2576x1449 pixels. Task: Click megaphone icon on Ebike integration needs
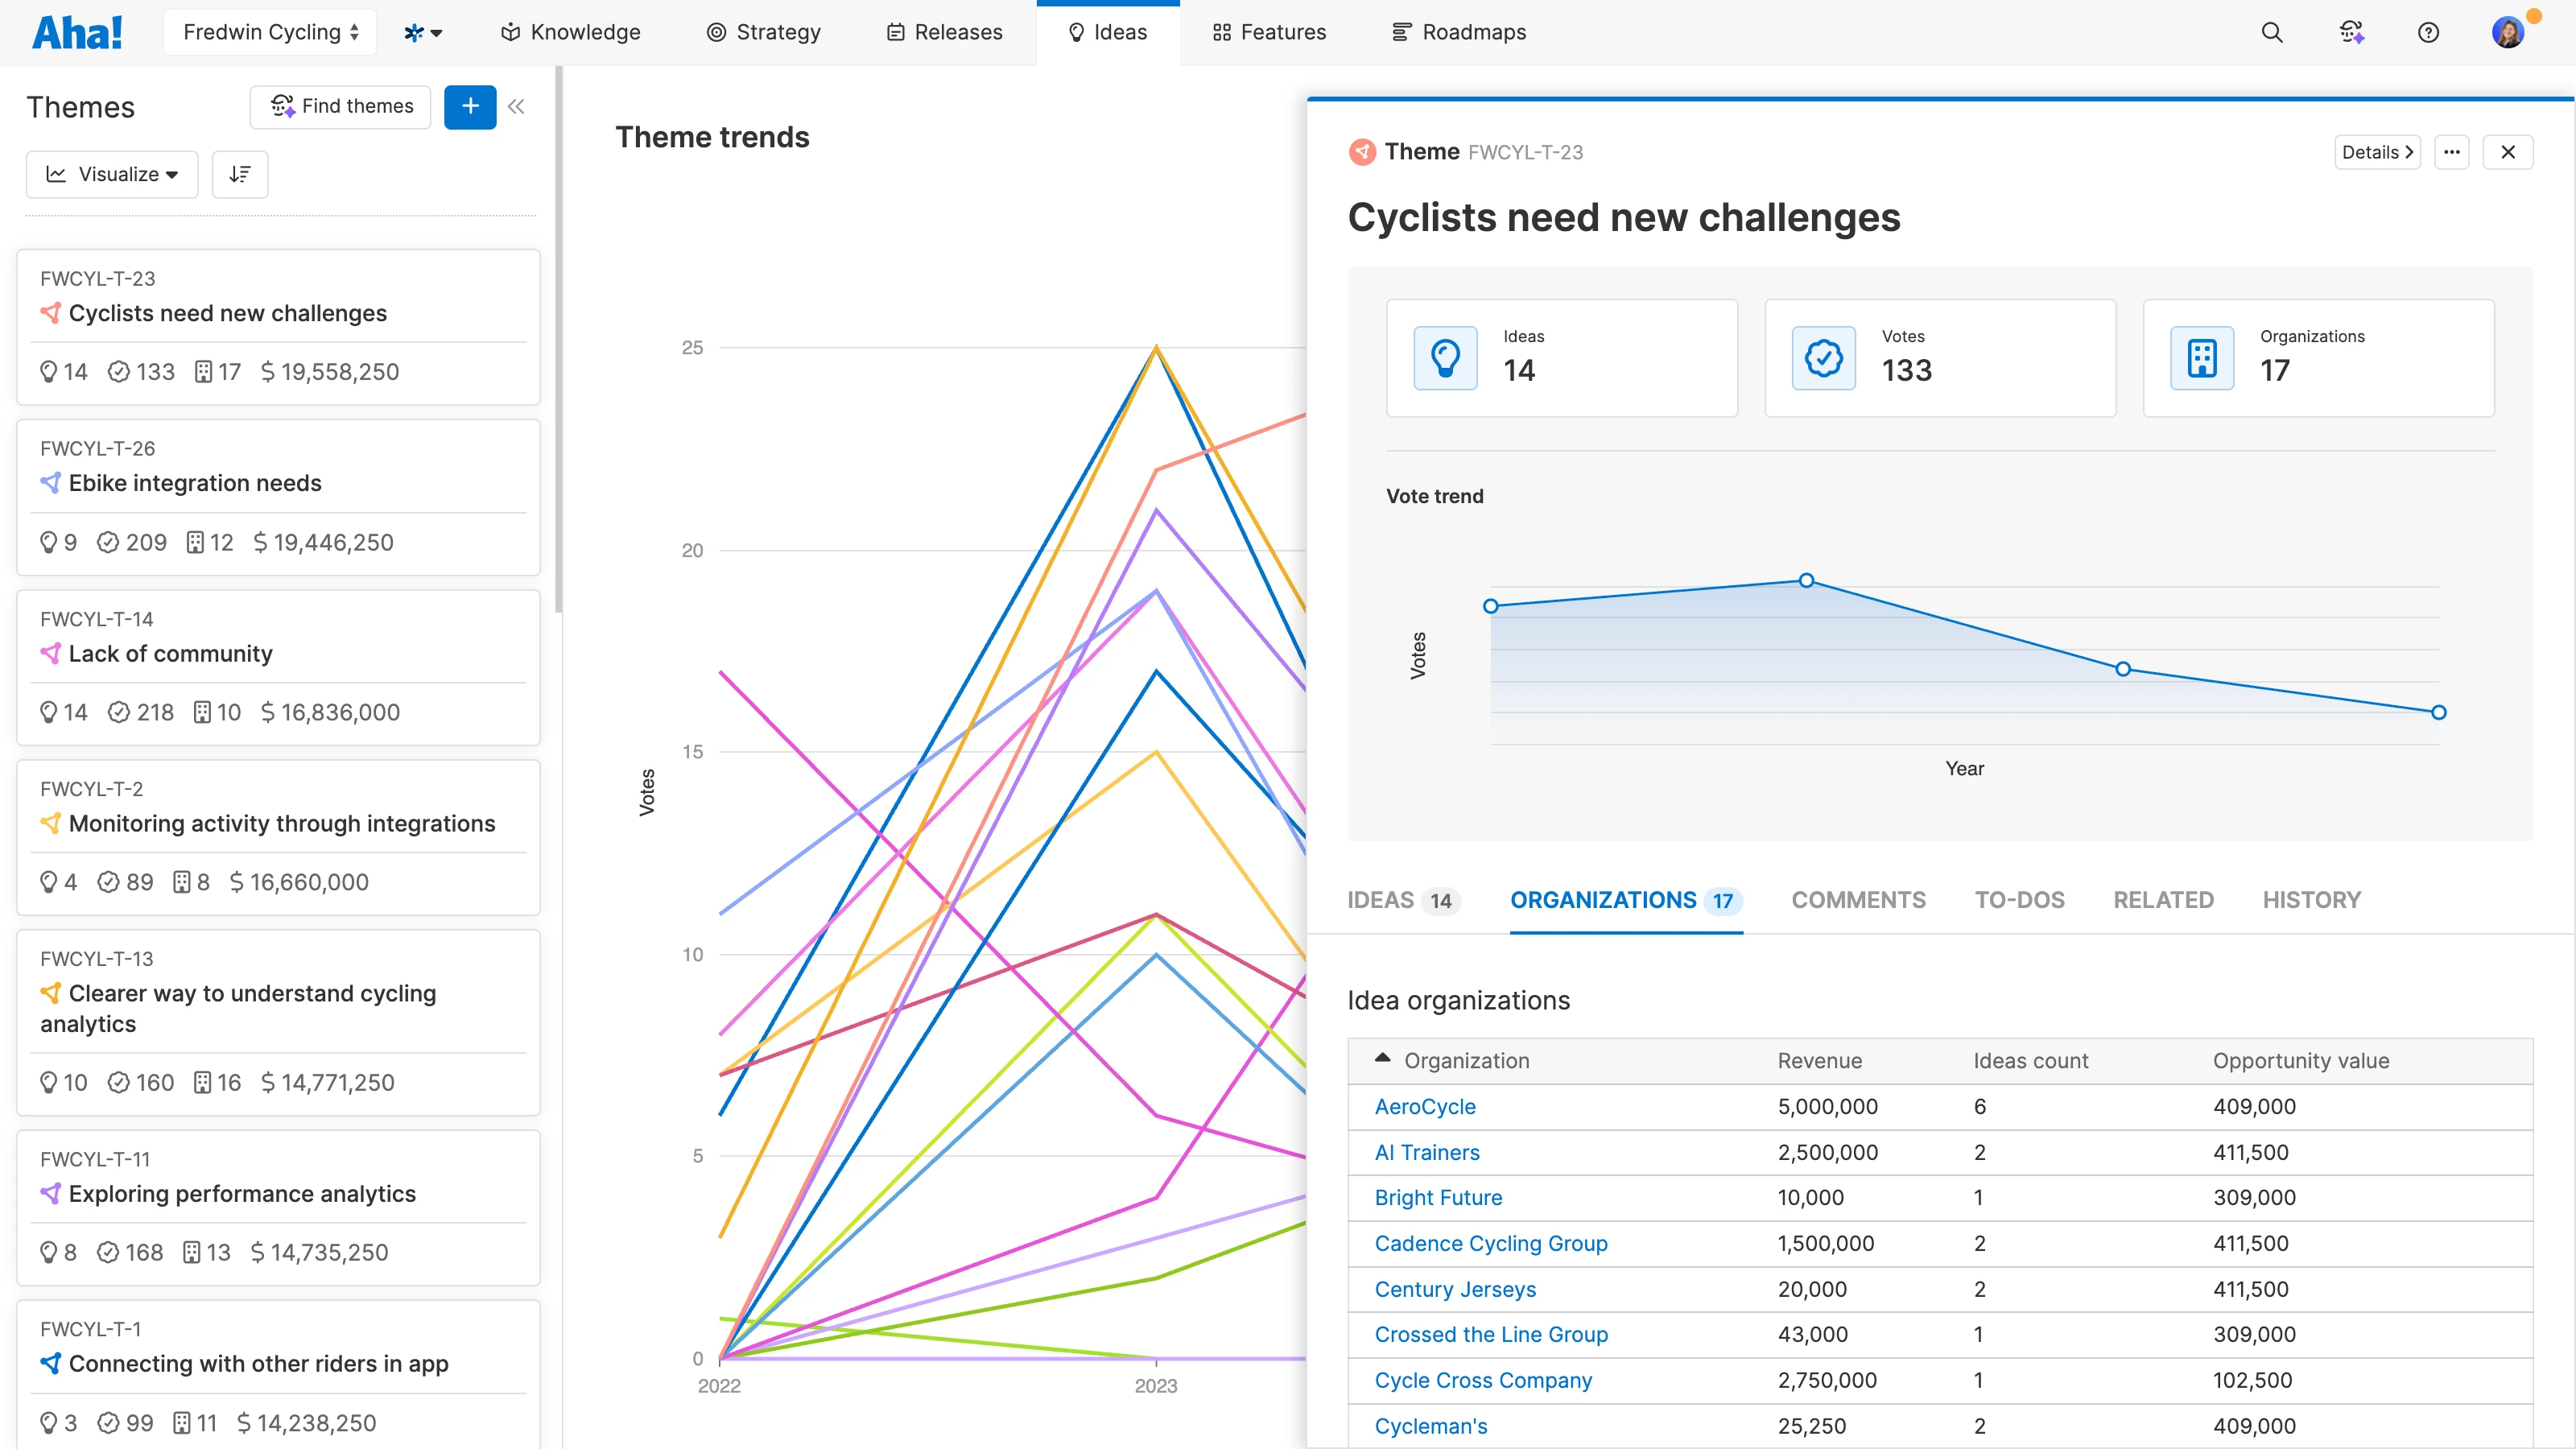click(50, 483)
